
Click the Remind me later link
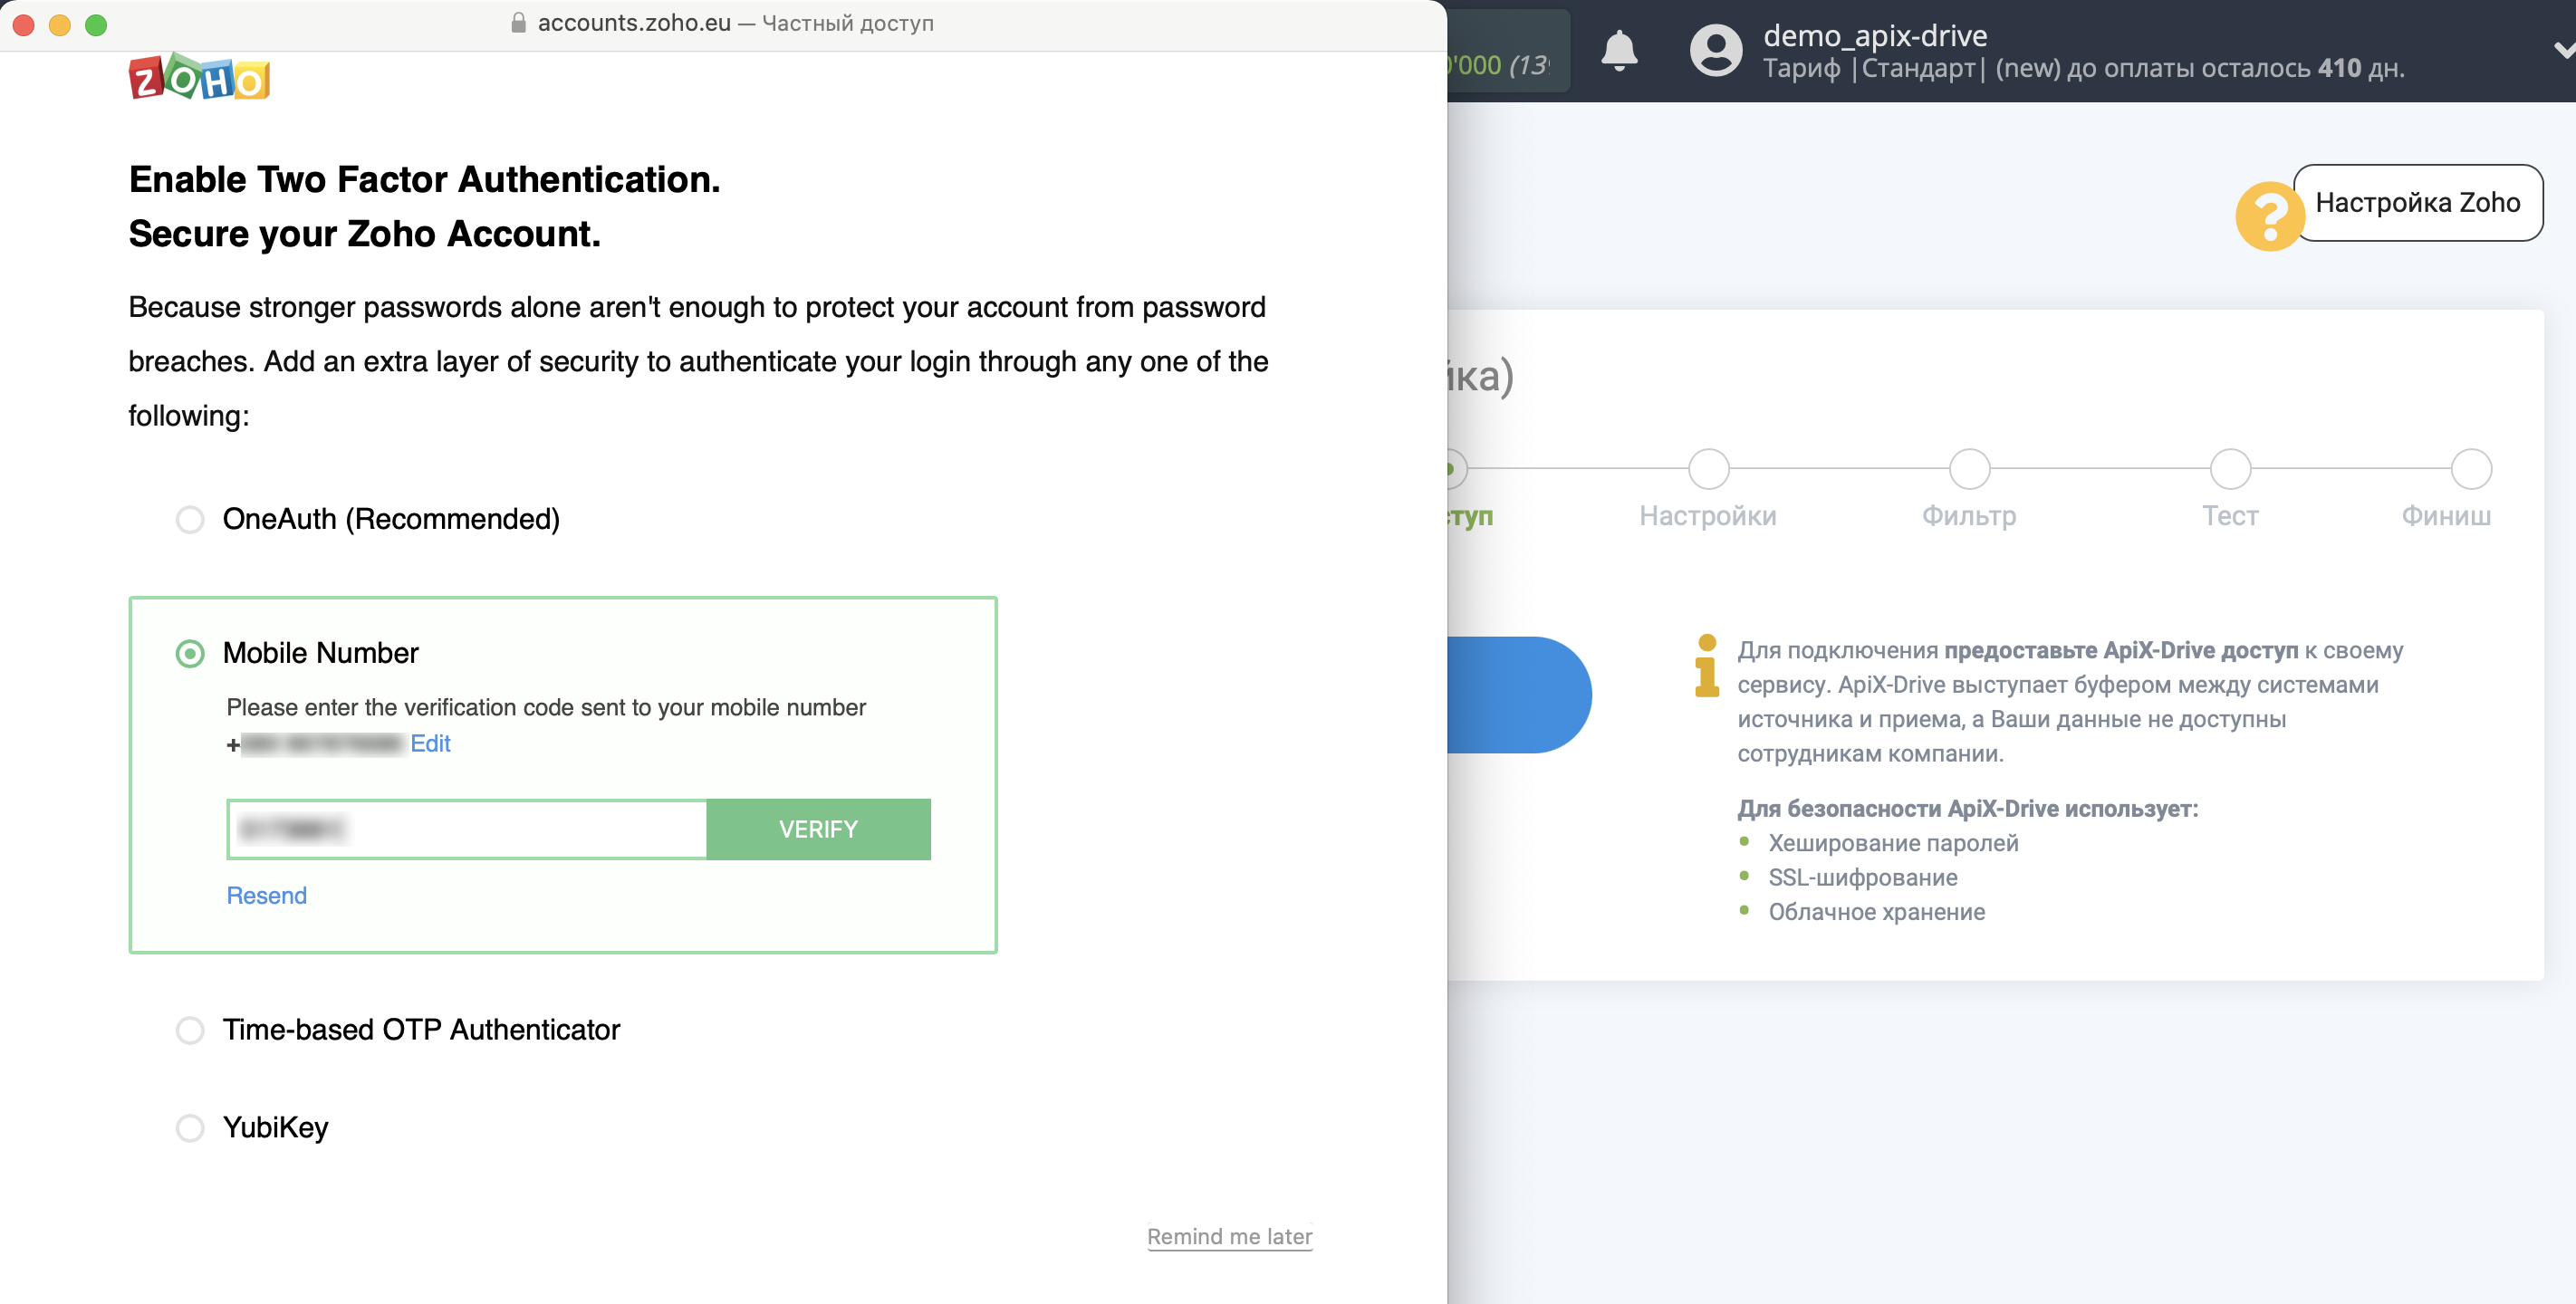pos(1231,1236)
